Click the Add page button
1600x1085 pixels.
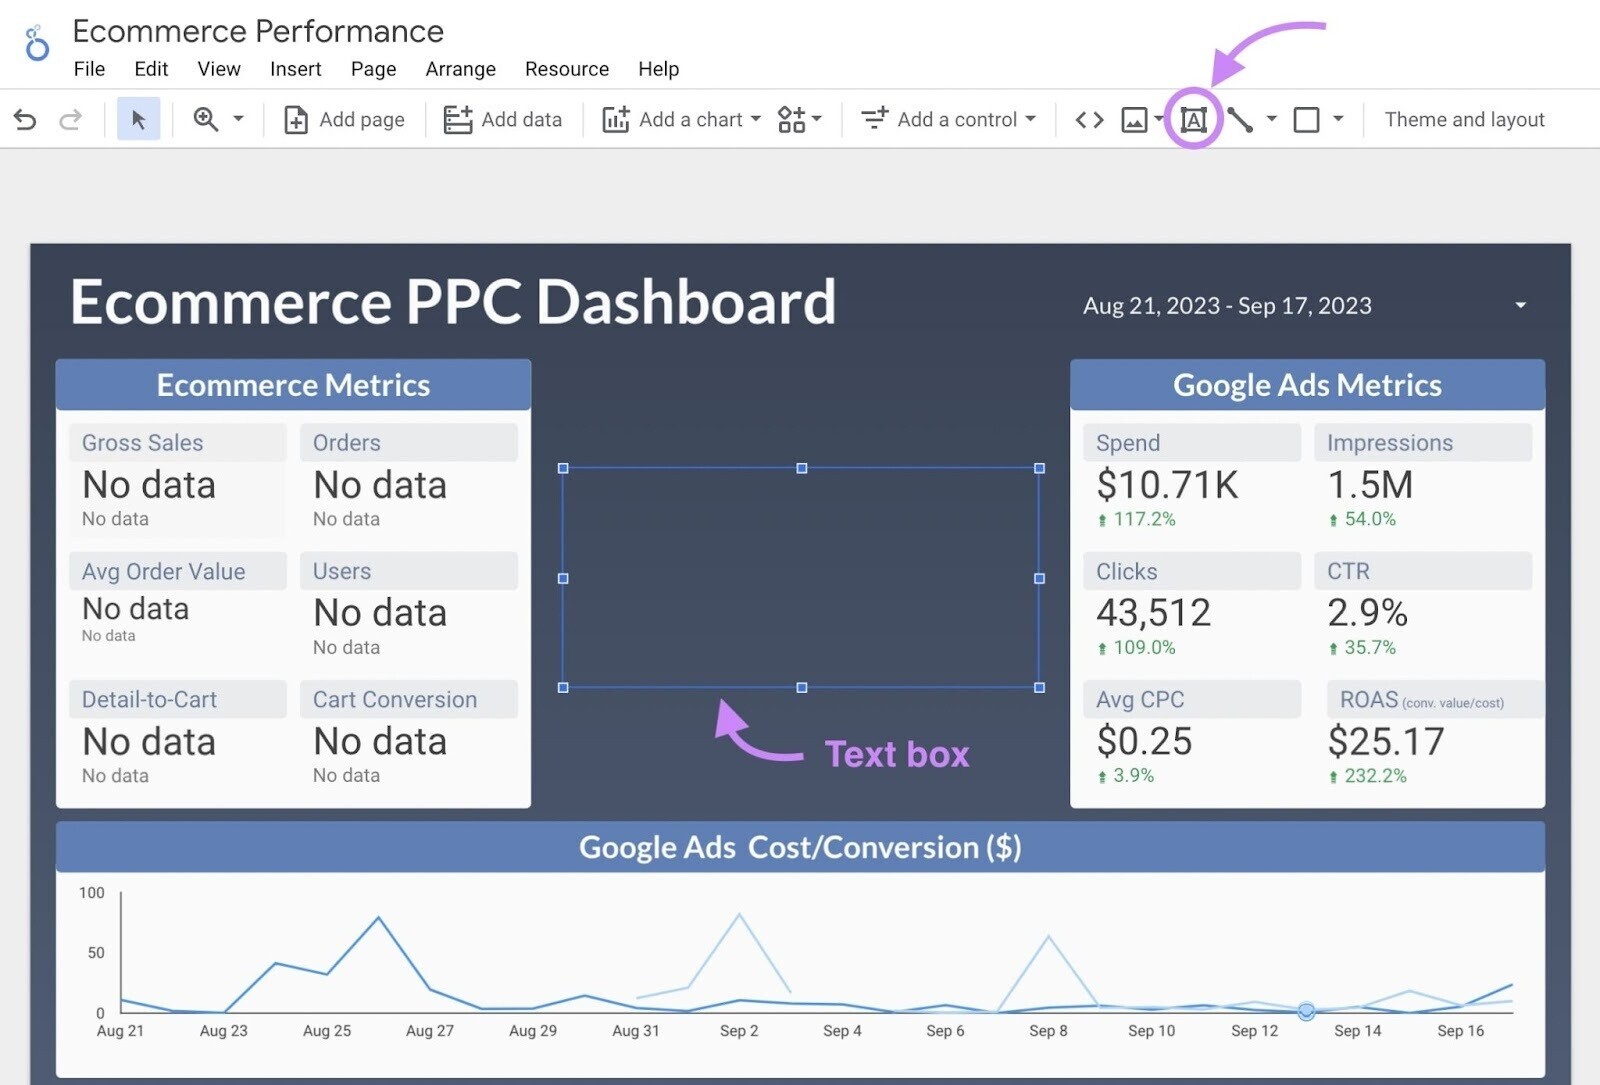pyautogui.click(x=345, y=120)
